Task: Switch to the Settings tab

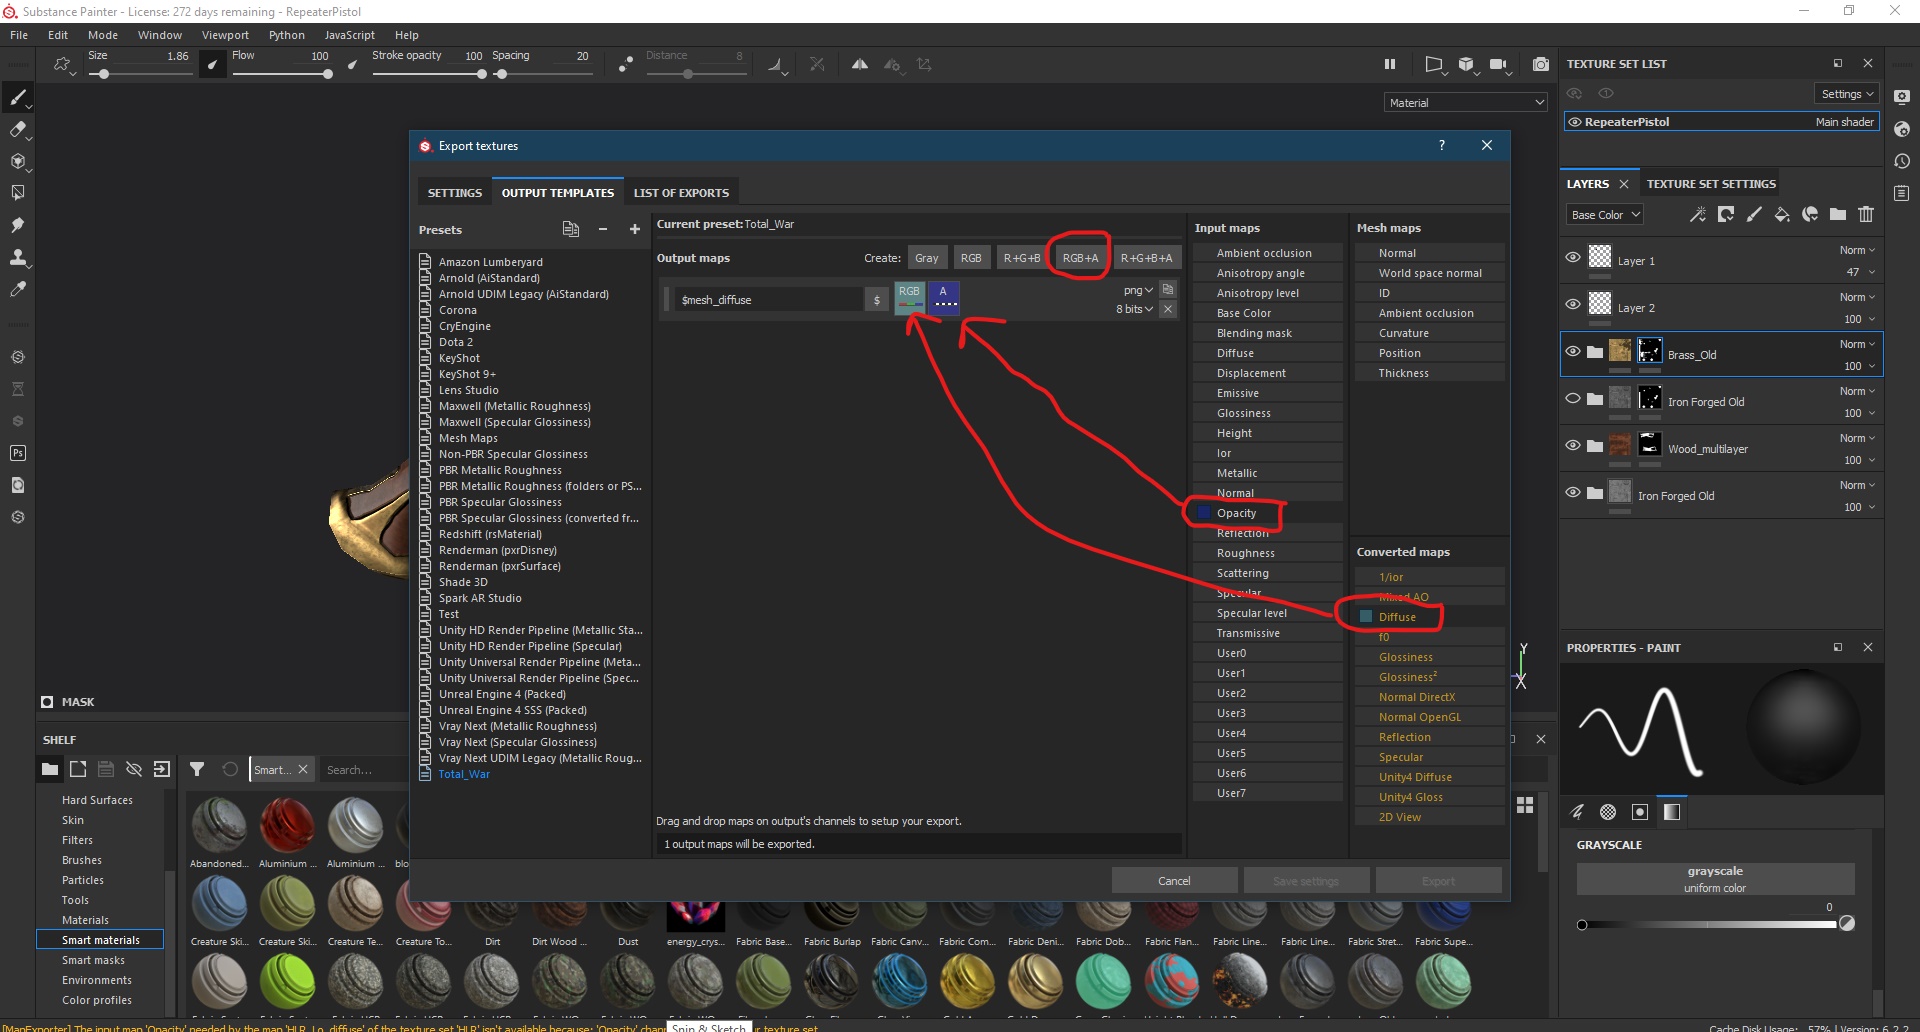Action: (455, 193)
